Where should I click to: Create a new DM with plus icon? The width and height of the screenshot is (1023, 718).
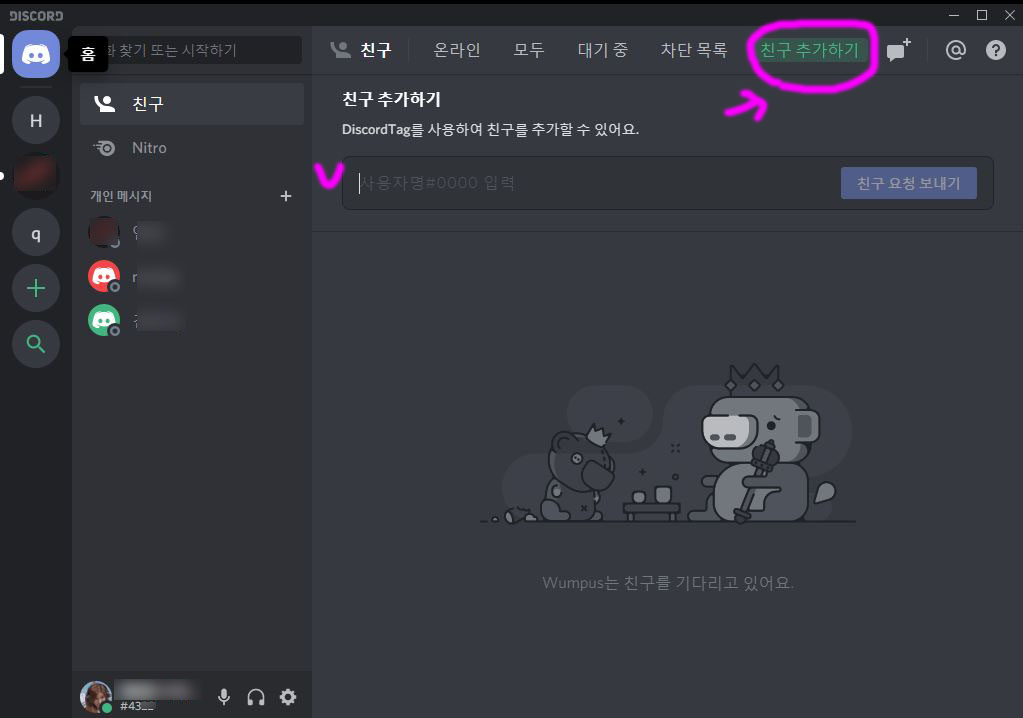(x=286, y=196)
